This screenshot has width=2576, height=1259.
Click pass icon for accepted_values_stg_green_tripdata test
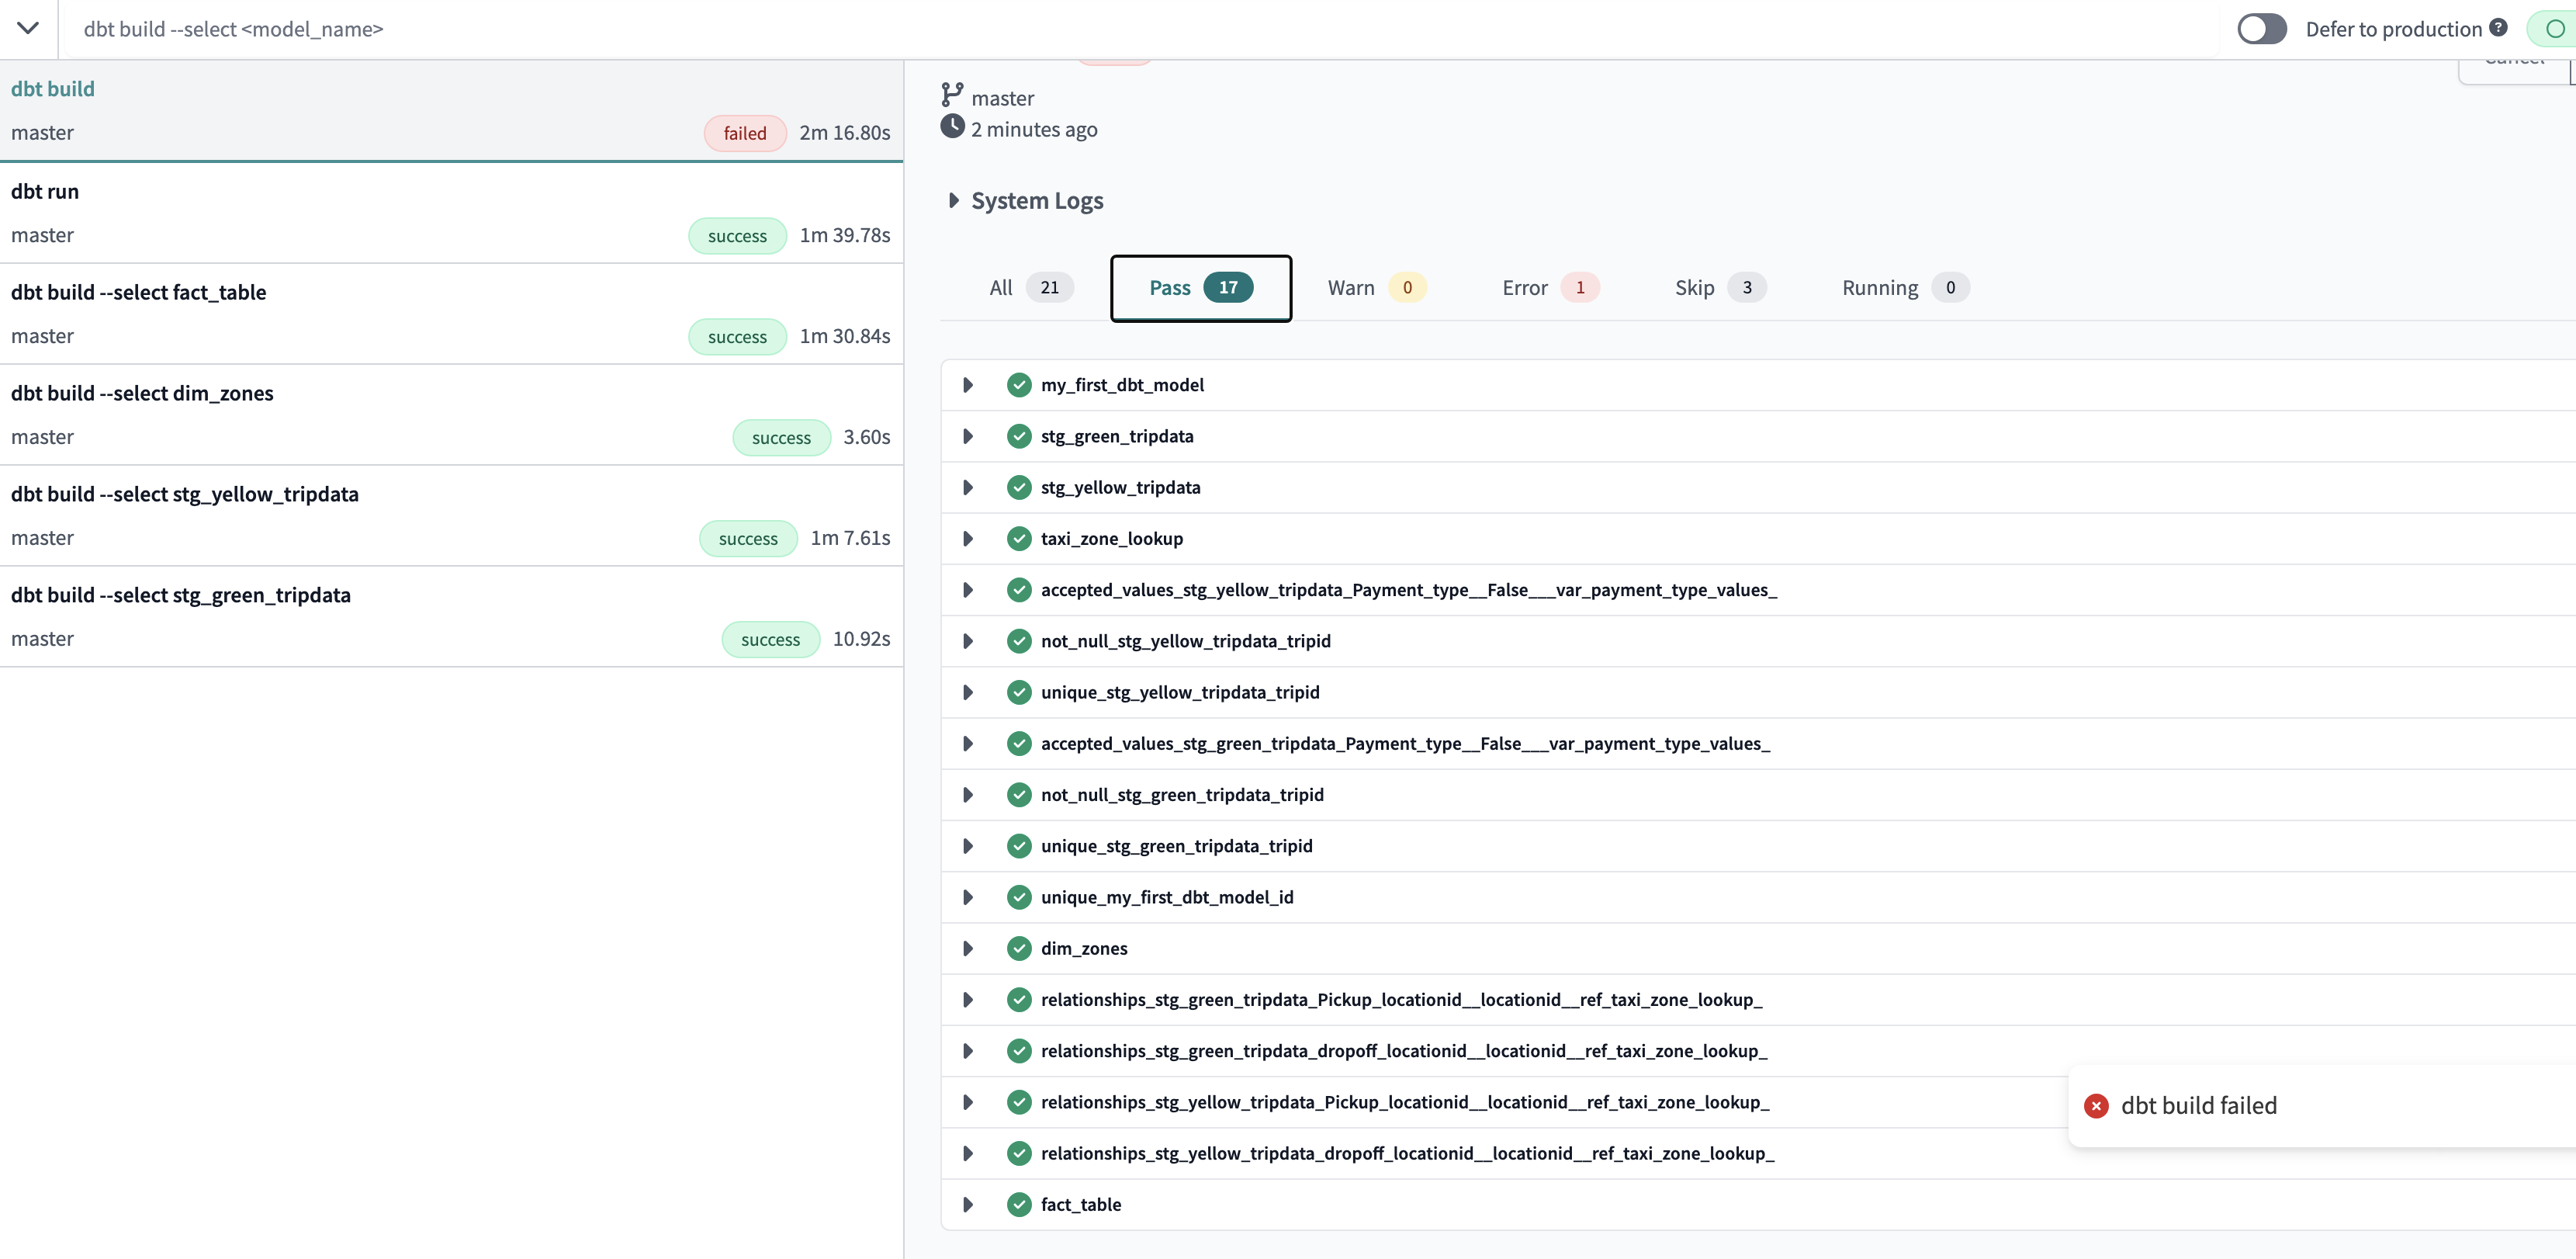click(x=1019, y=744)
